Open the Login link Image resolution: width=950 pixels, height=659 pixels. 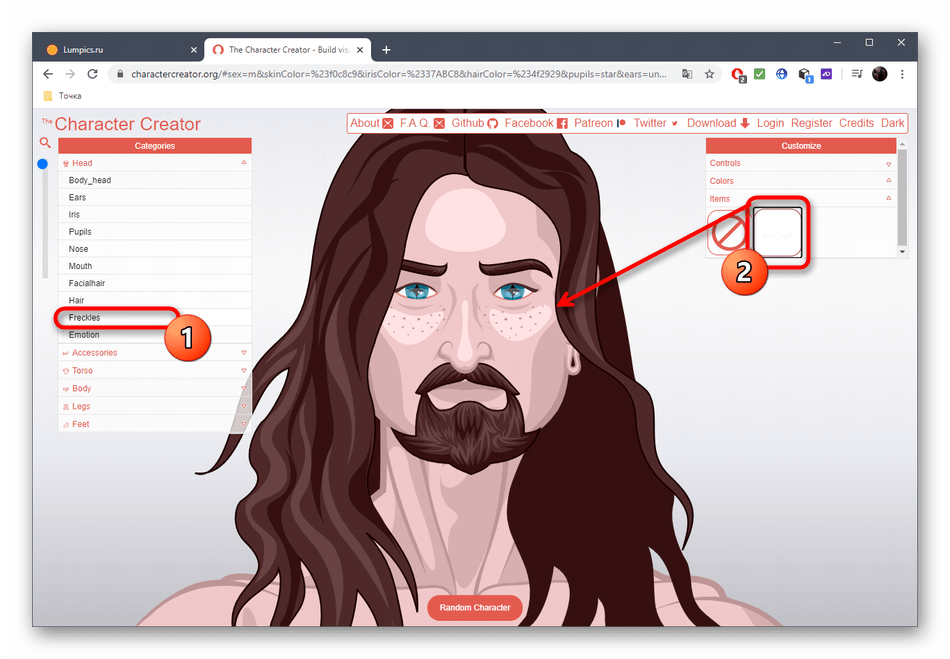pyautogui.click(x=770, y=123)
